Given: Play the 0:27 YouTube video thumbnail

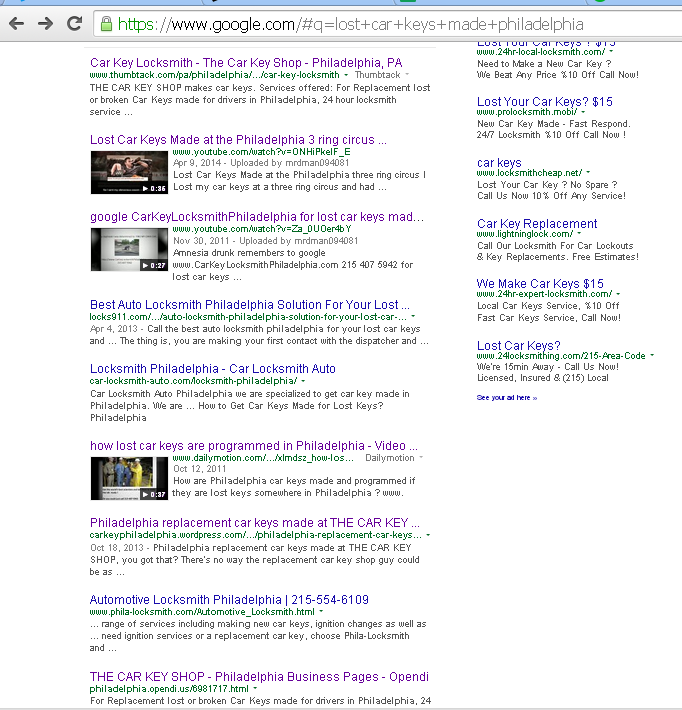Looking at the screenshot, I should click(x=129, y=249).
